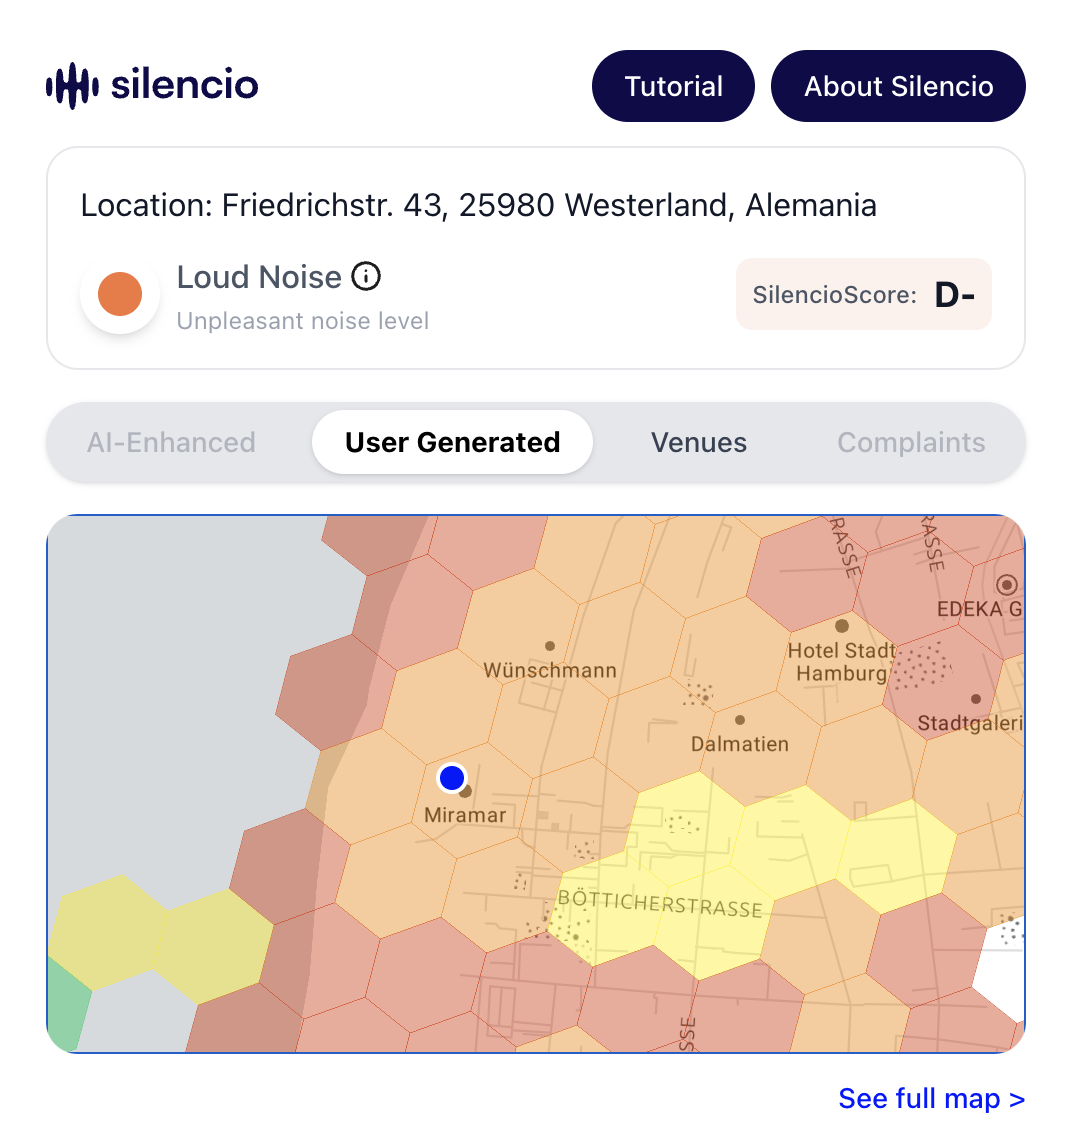The height and width of the screenshot is (1146, 1070).
Task: Select the User Generated tab
Action: pyautogui.click(x=452, y=442)
